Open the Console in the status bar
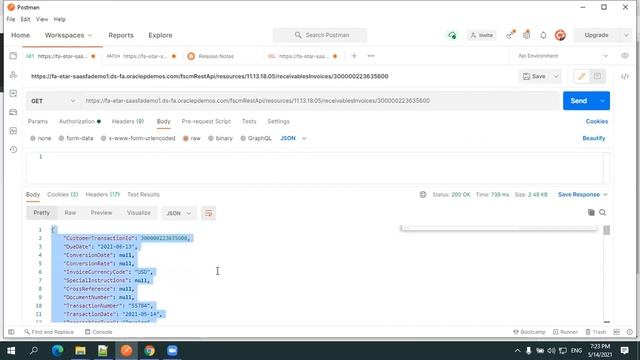640x360 pixels. click(98, 332)
